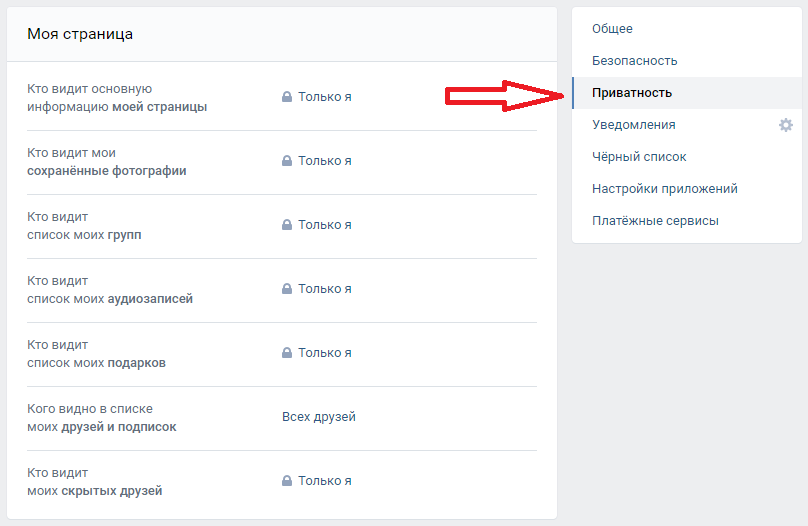Open Платёжные сервисы section

[655, 221]
